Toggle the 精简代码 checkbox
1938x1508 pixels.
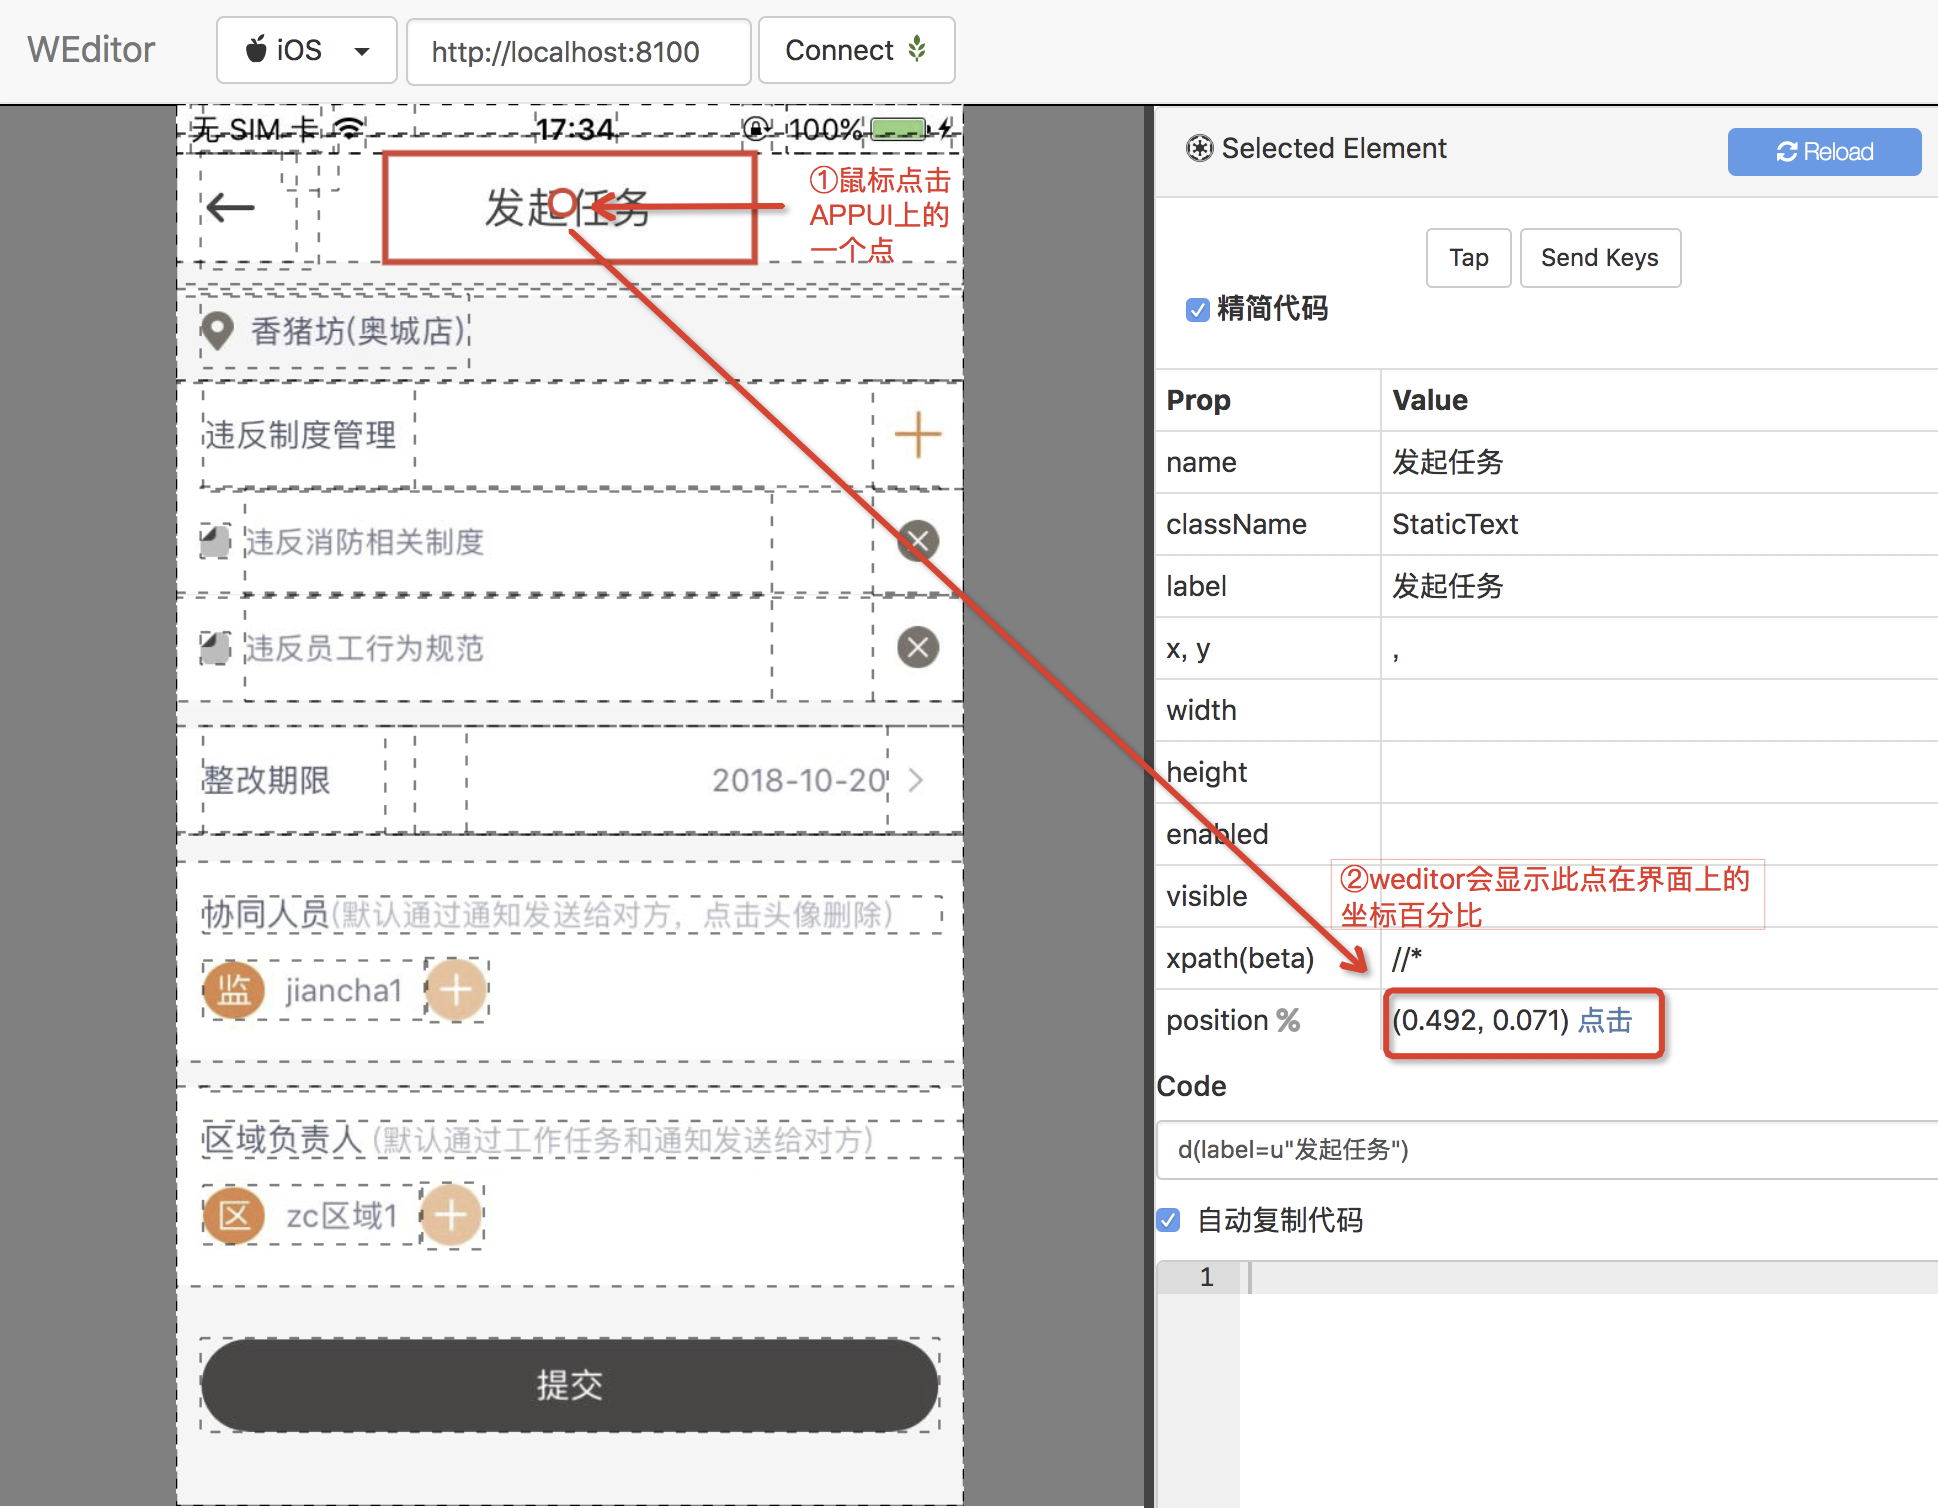(x=1197, y=310)
